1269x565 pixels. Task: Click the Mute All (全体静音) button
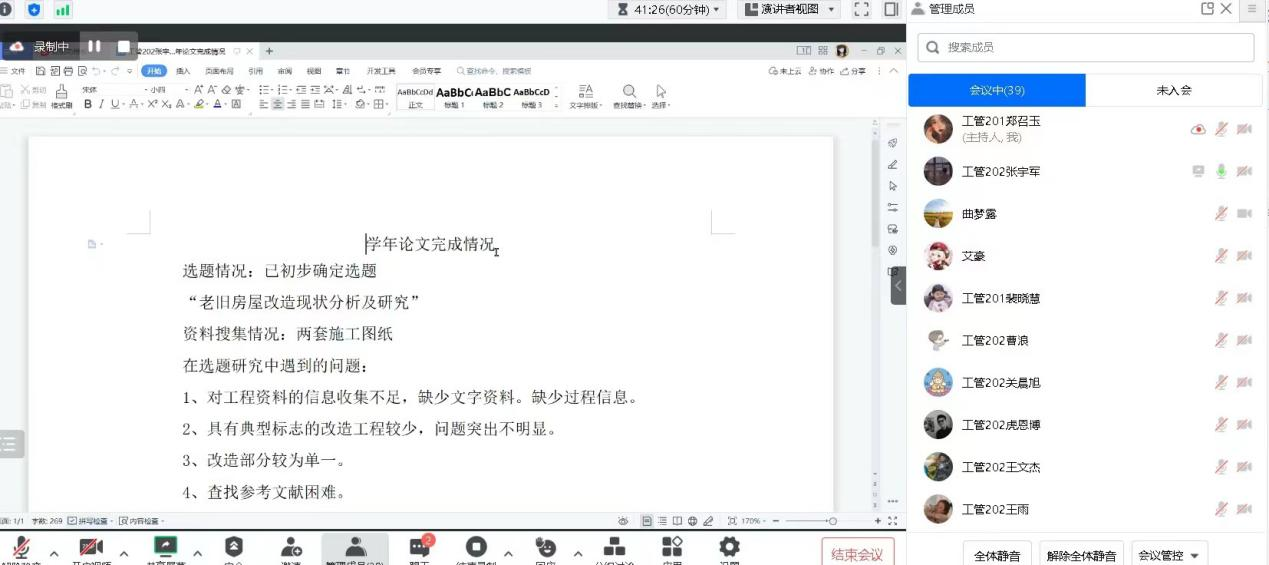point(997,555)
